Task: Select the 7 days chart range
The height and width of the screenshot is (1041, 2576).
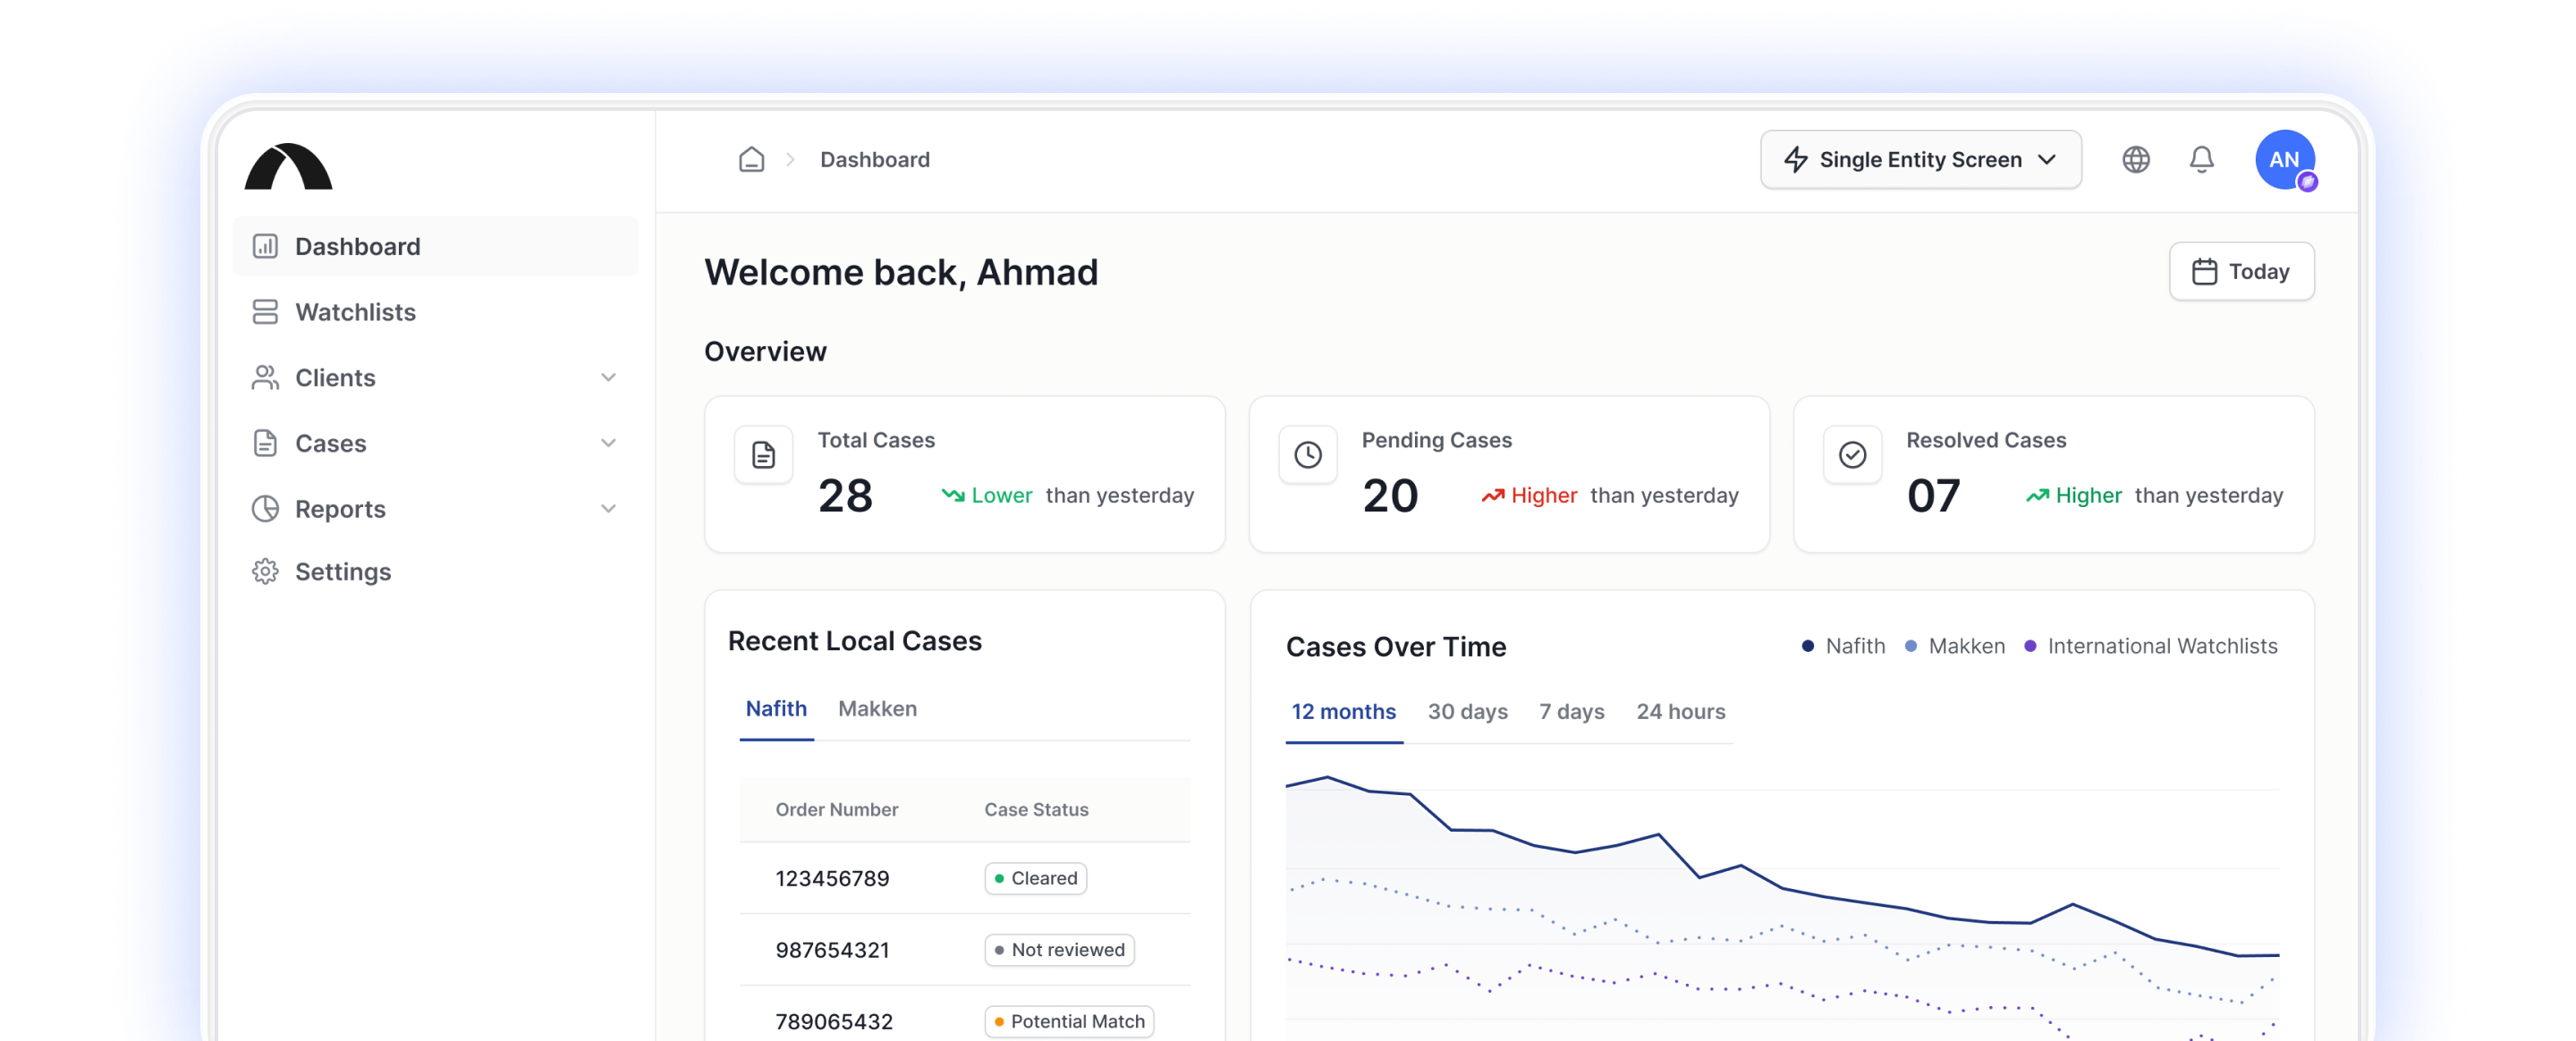Action: pyautogui.click(x=1571, y=712)
